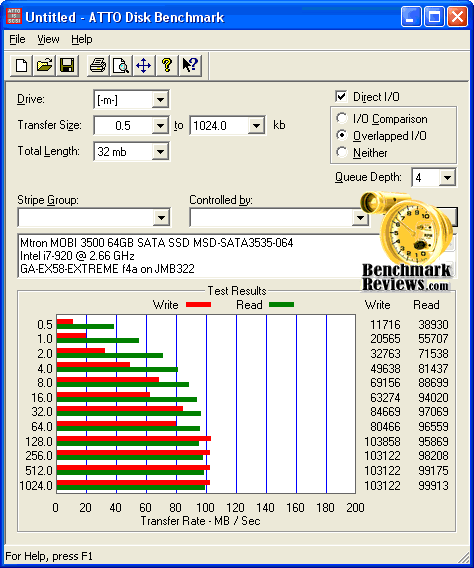Click the Write value 63274

point(385,397)
